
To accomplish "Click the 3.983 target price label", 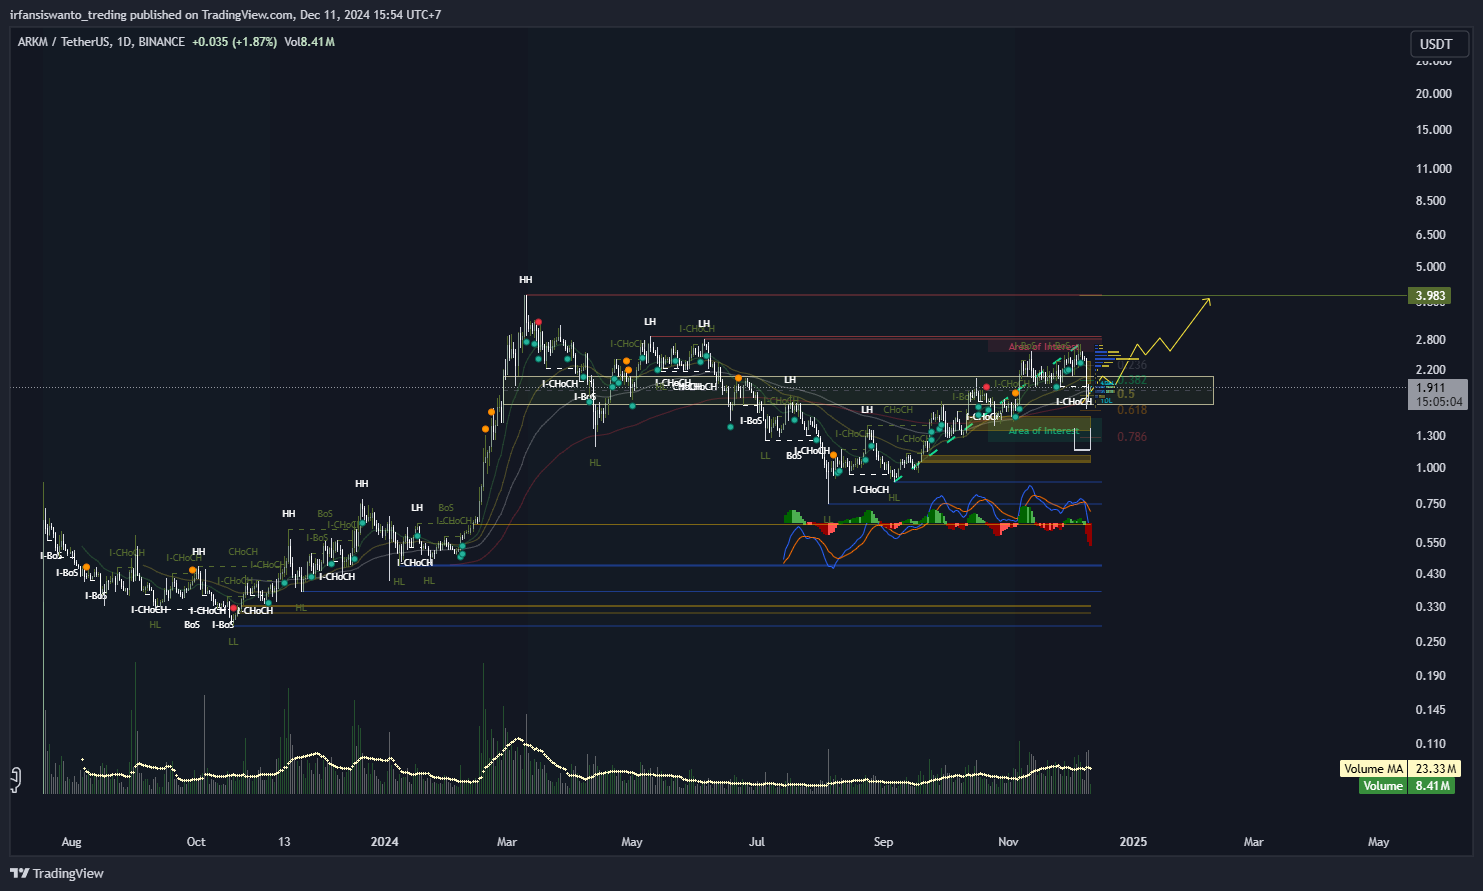I will pyautogui.click(x=1430, y=295).
